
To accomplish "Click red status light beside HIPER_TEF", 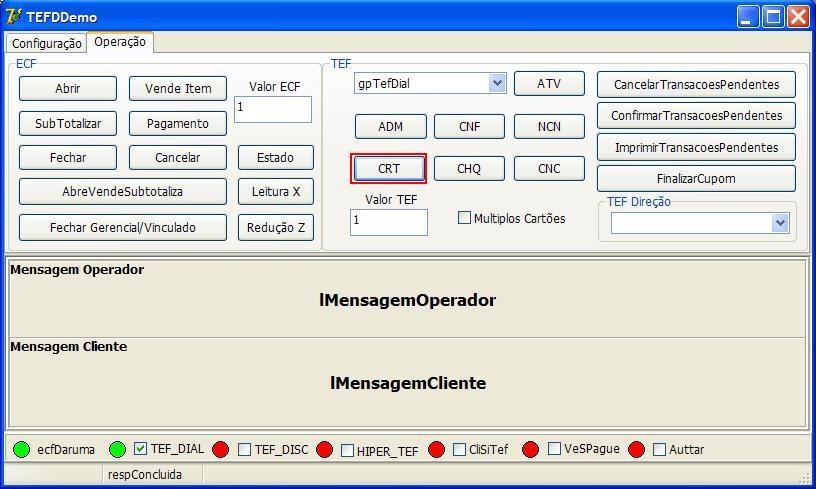I will tap(324, 449).
